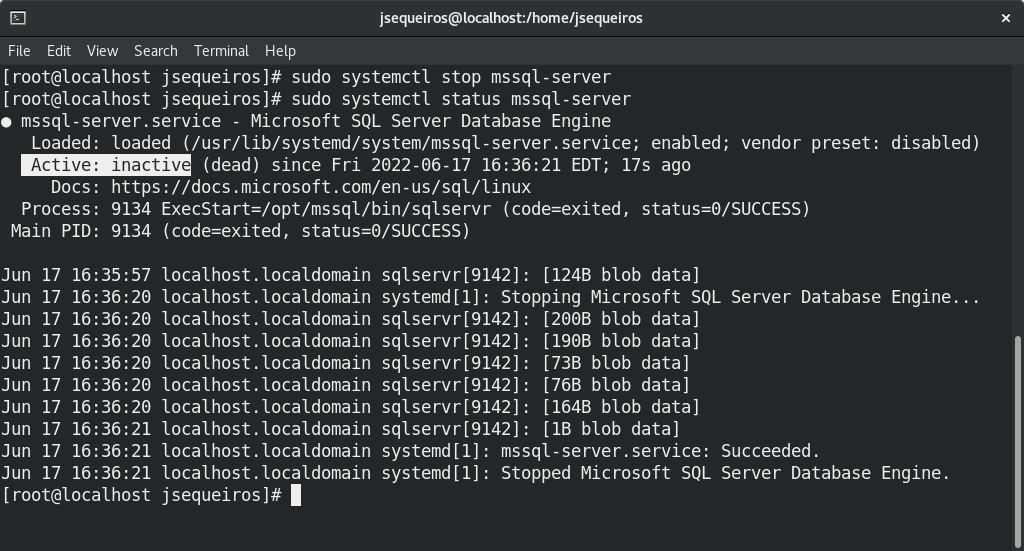Open the Search menu

point(155,51)
